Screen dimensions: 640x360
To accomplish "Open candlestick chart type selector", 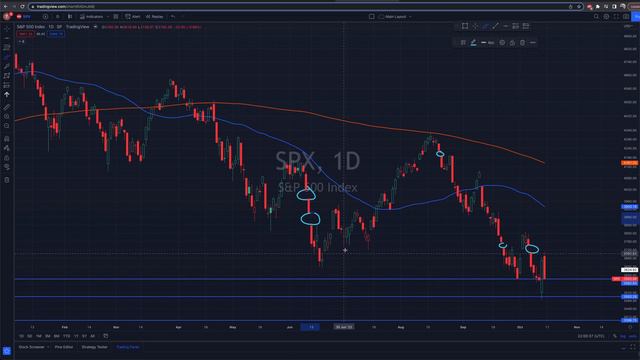I will [x=70, y=16].
